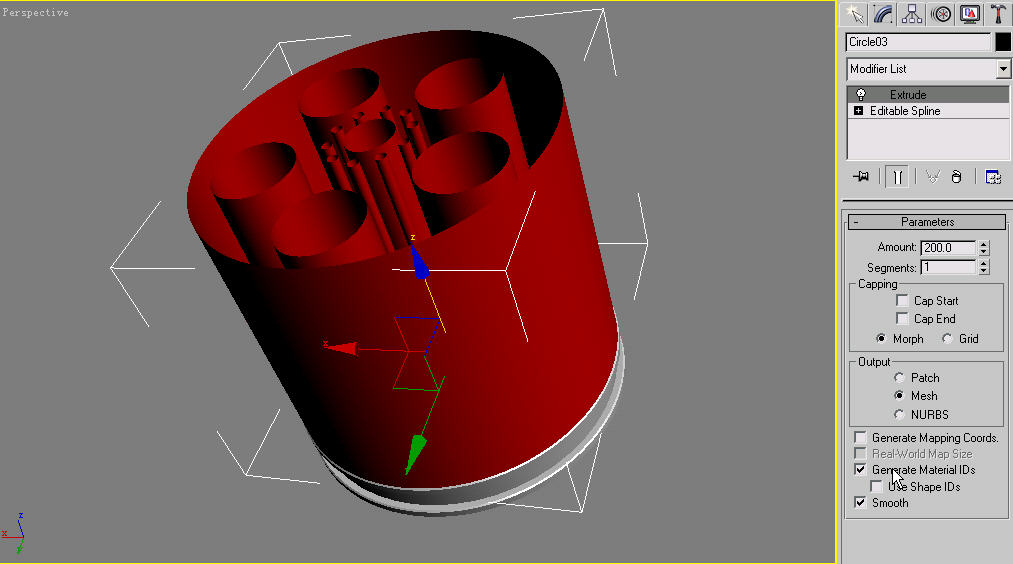1013x564 pixels.
Task: Select the Grid capping radio button
Action: coord(947,339)
